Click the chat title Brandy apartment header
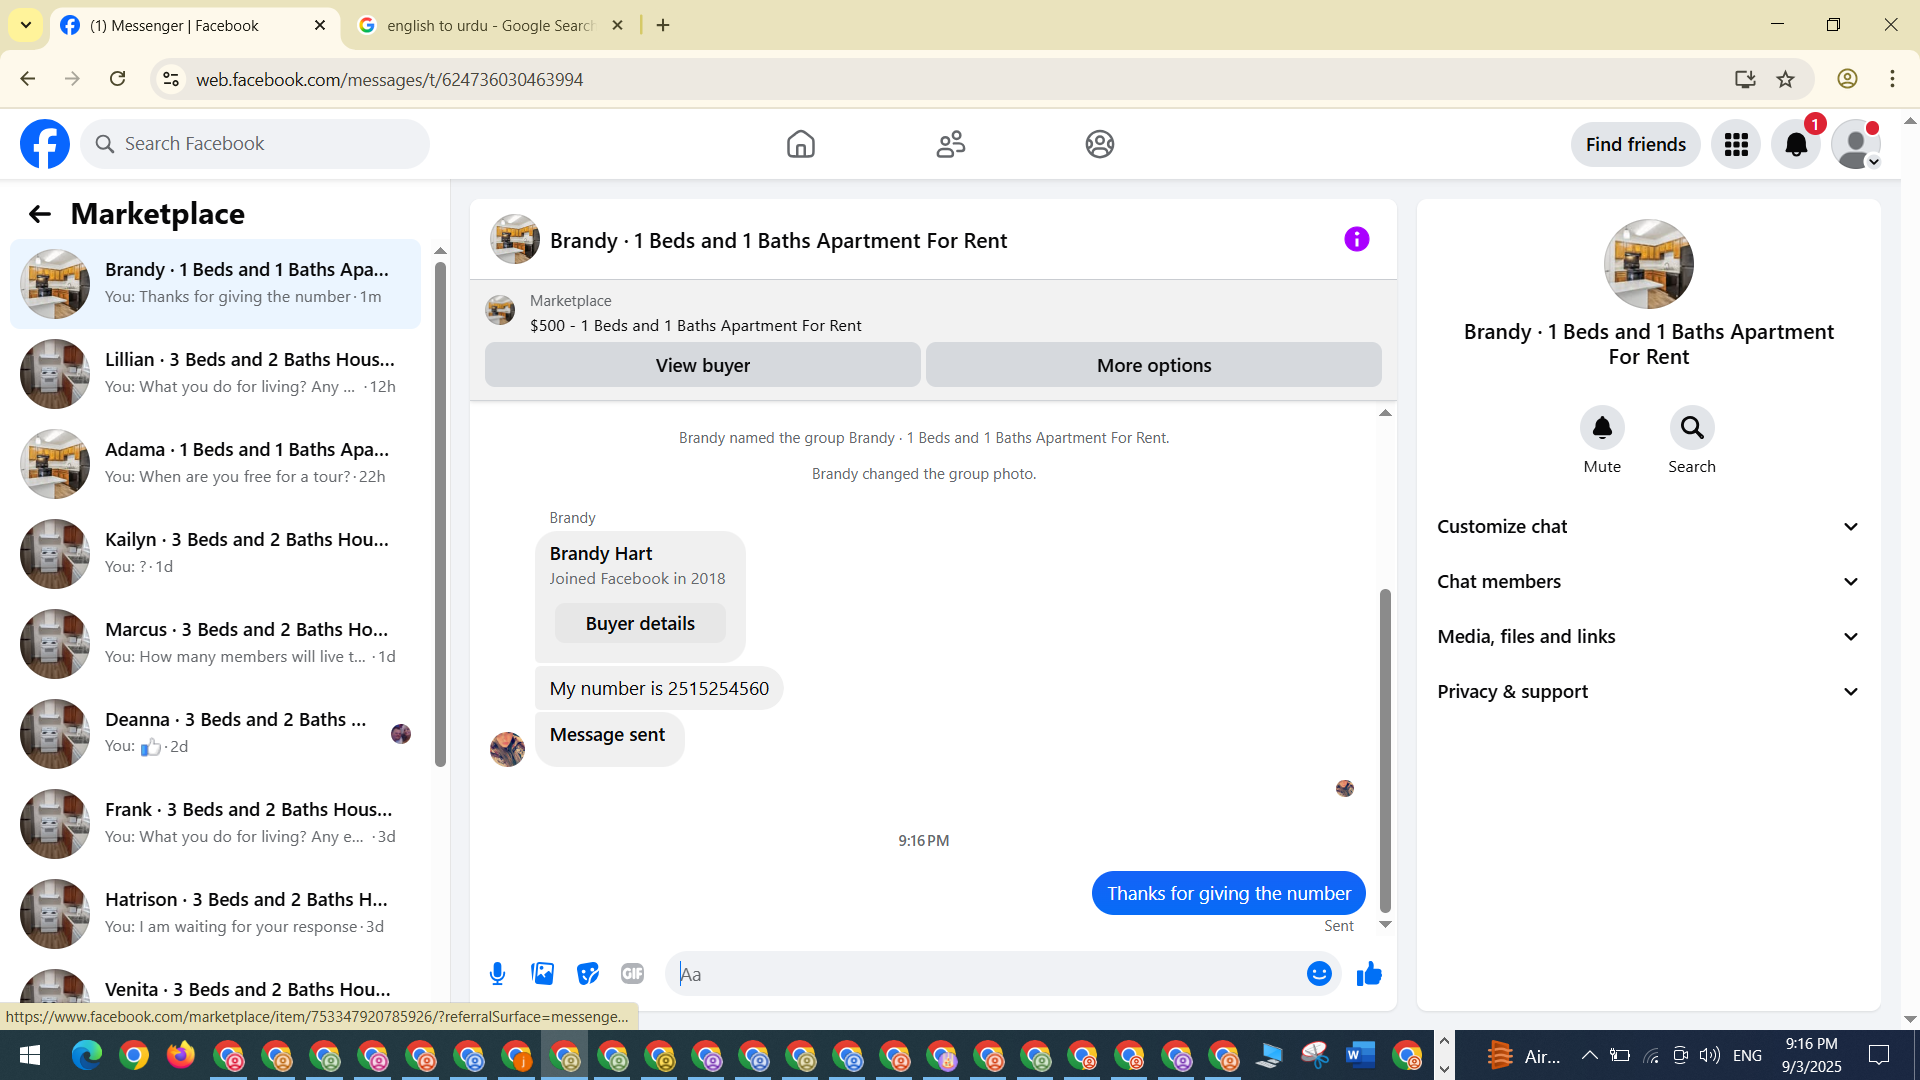This screenshot has width=1920, height=1080. [778, 241]
